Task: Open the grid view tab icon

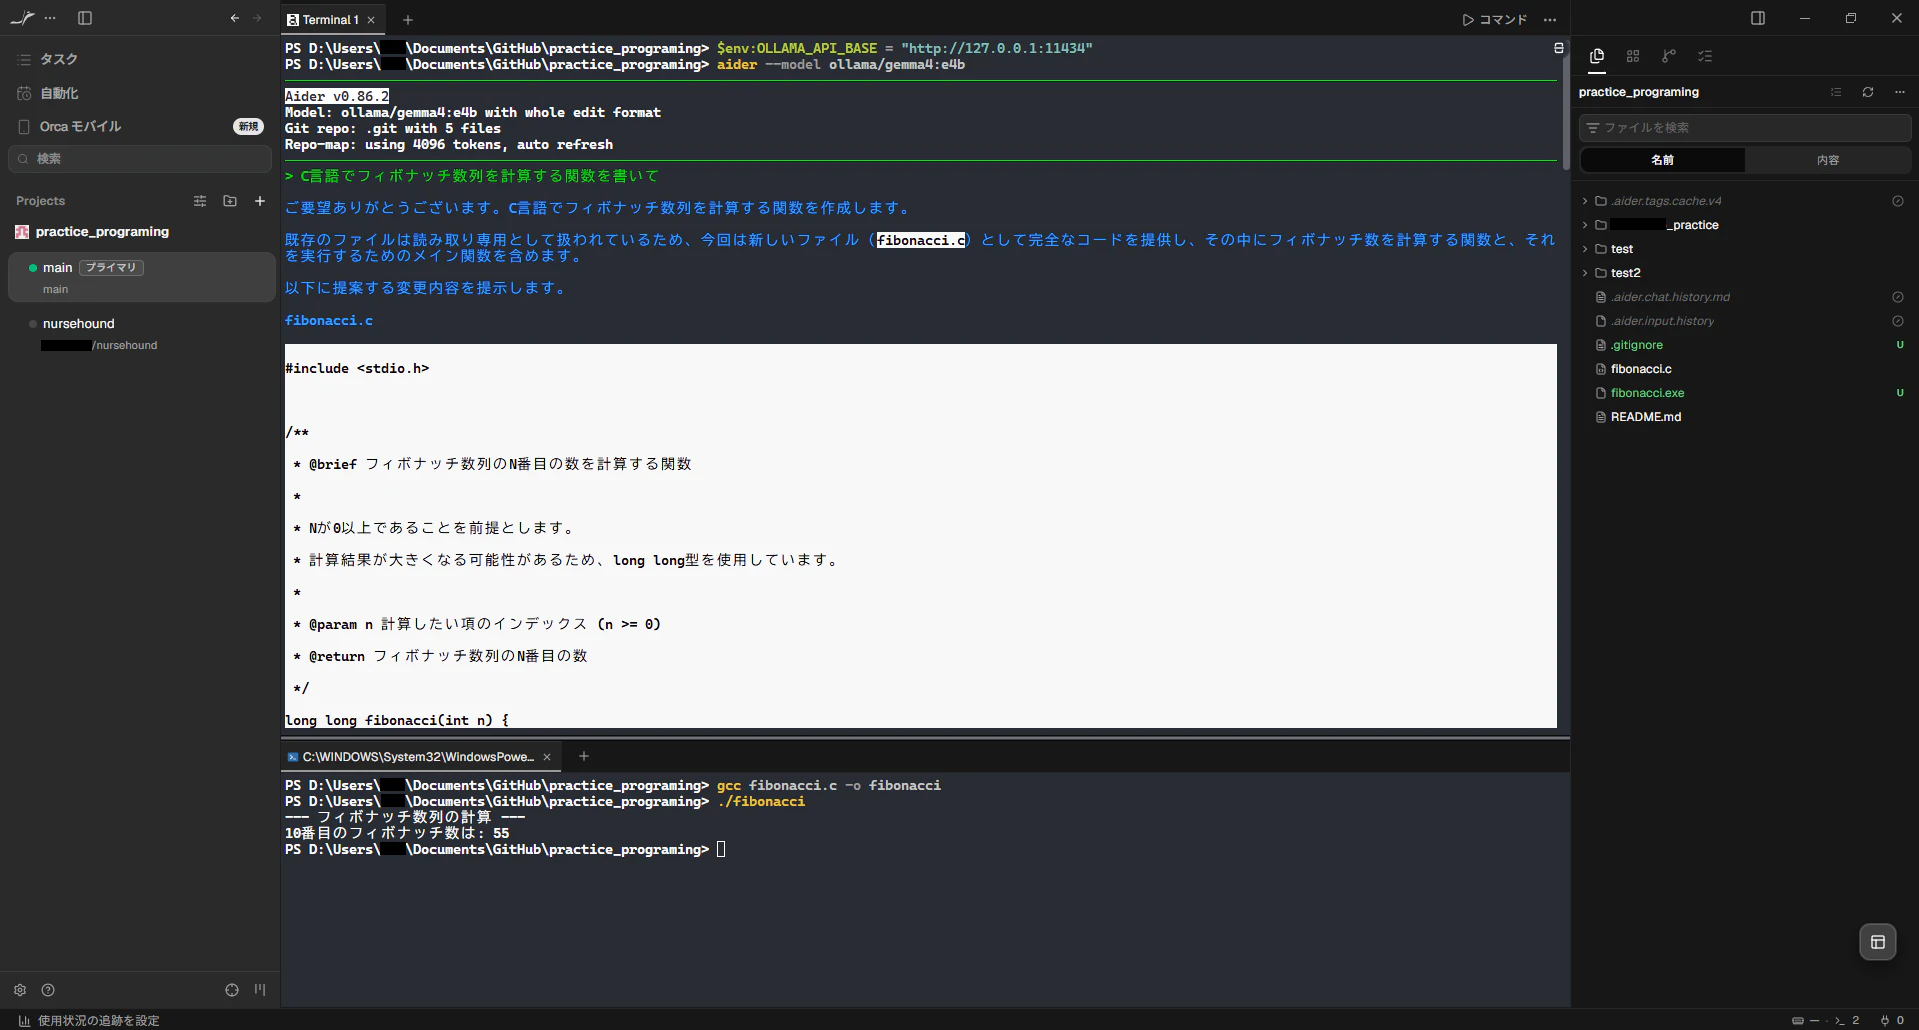Action: (x=1633, y=56)
